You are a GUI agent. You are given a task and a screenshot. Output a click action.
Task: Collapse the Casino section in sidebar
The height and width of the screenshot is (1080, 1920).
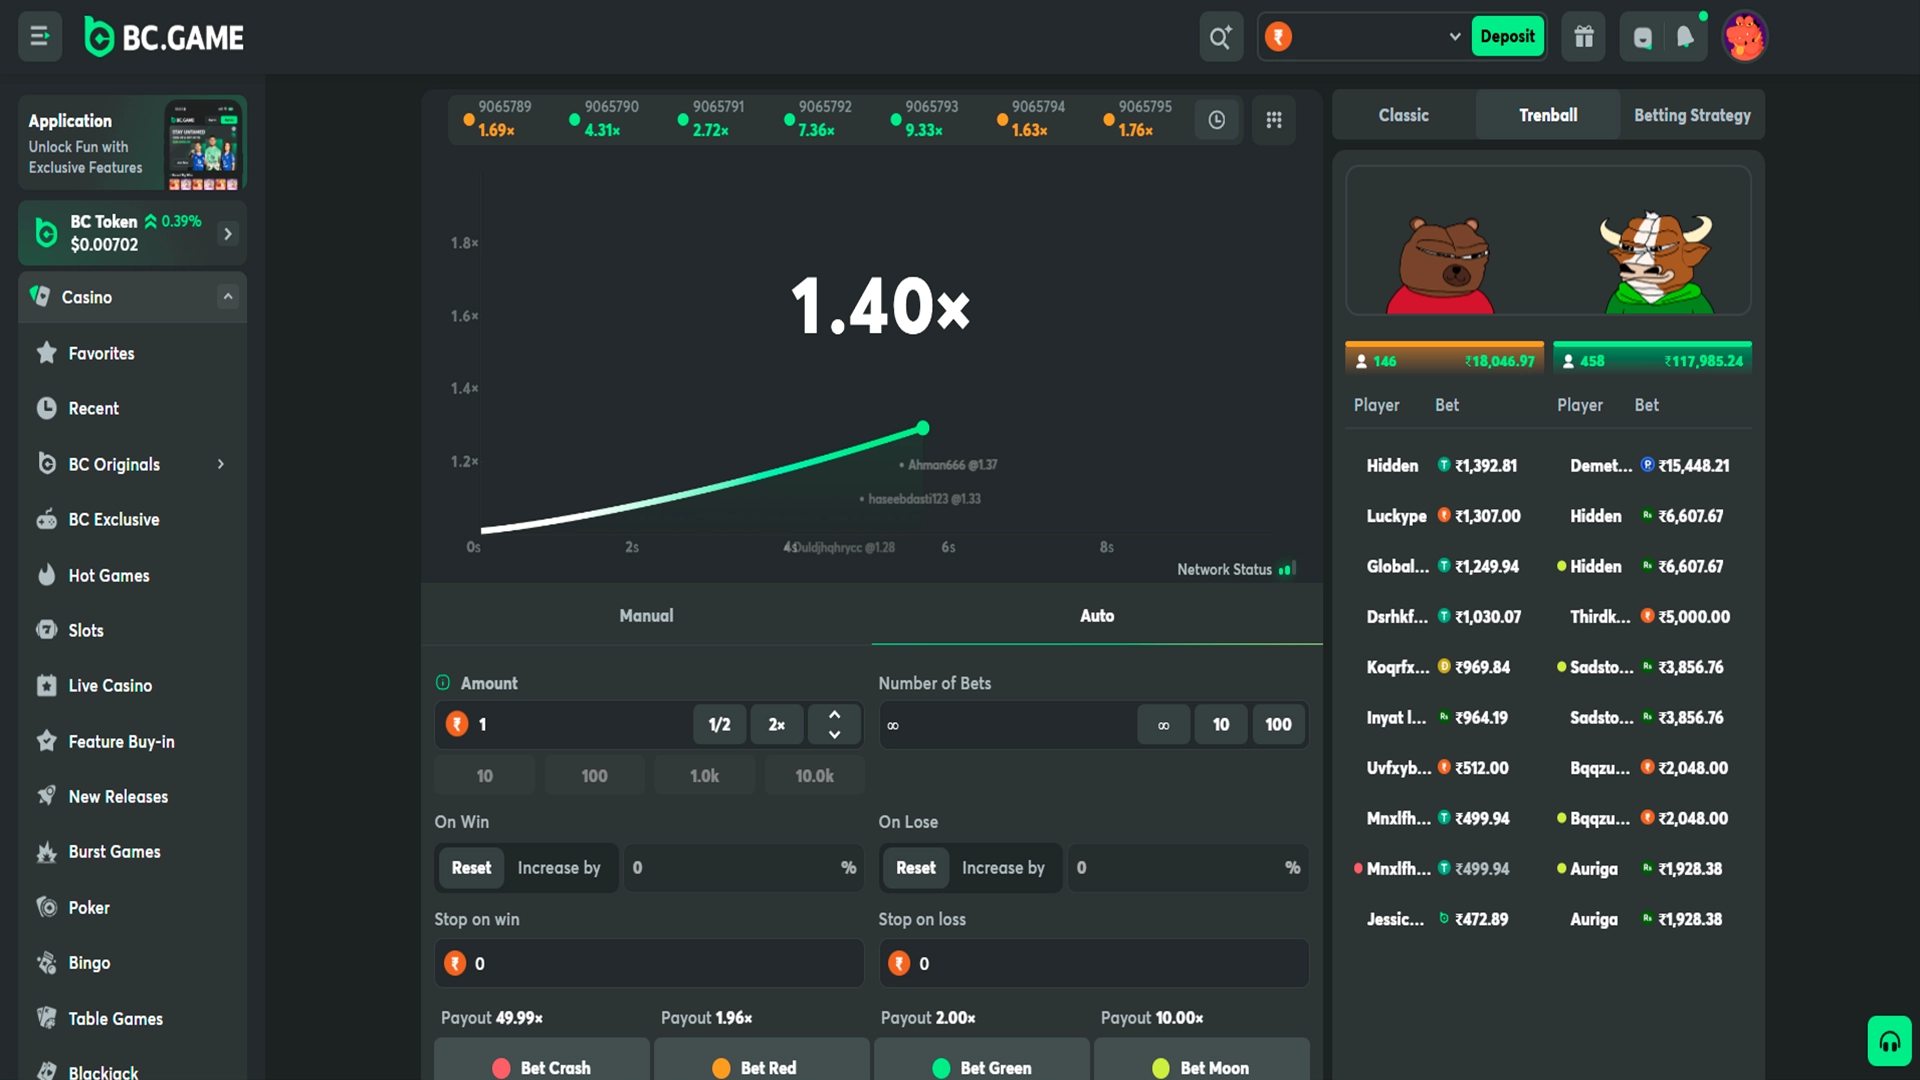point(228,296)
